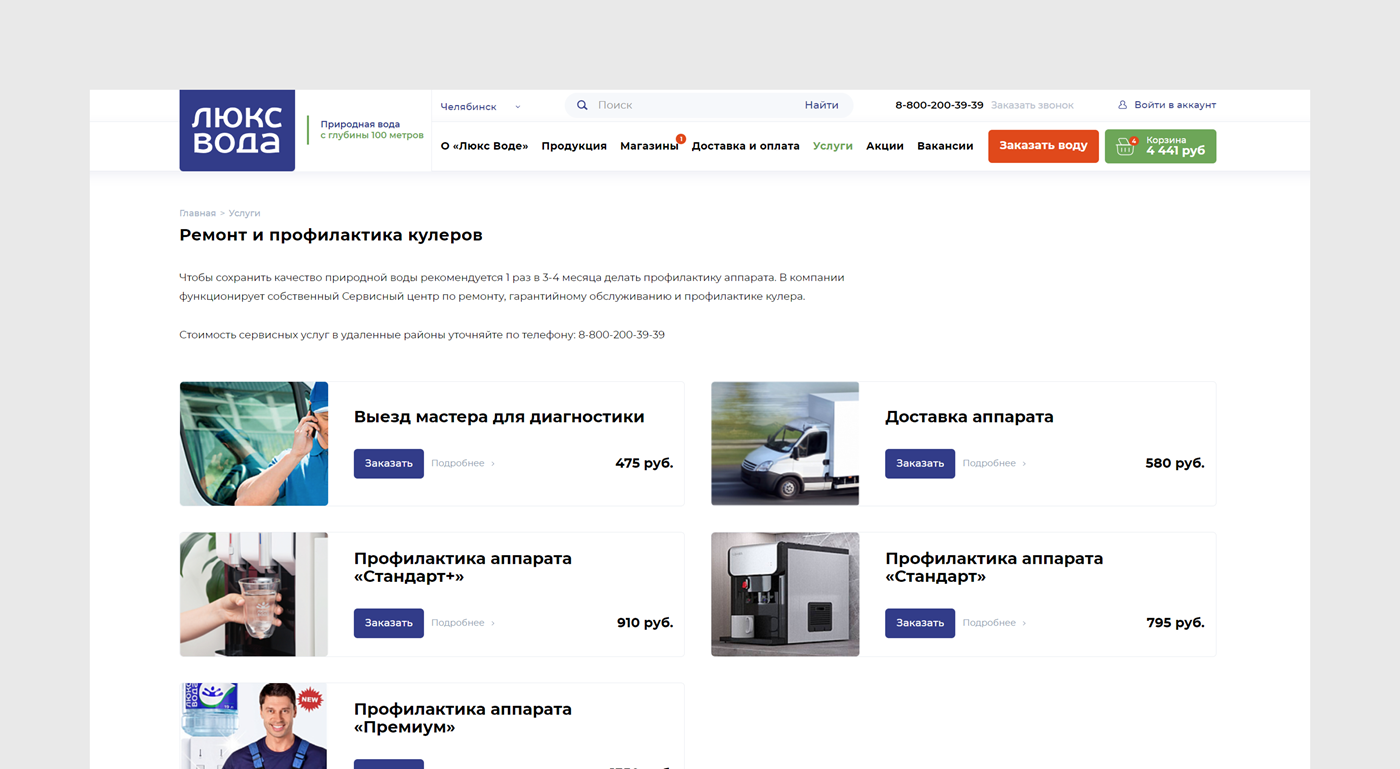1400x769 pixels.
Task: Click the shopping basket icon
Action: pyautogui.click(x=1126, y=147)
